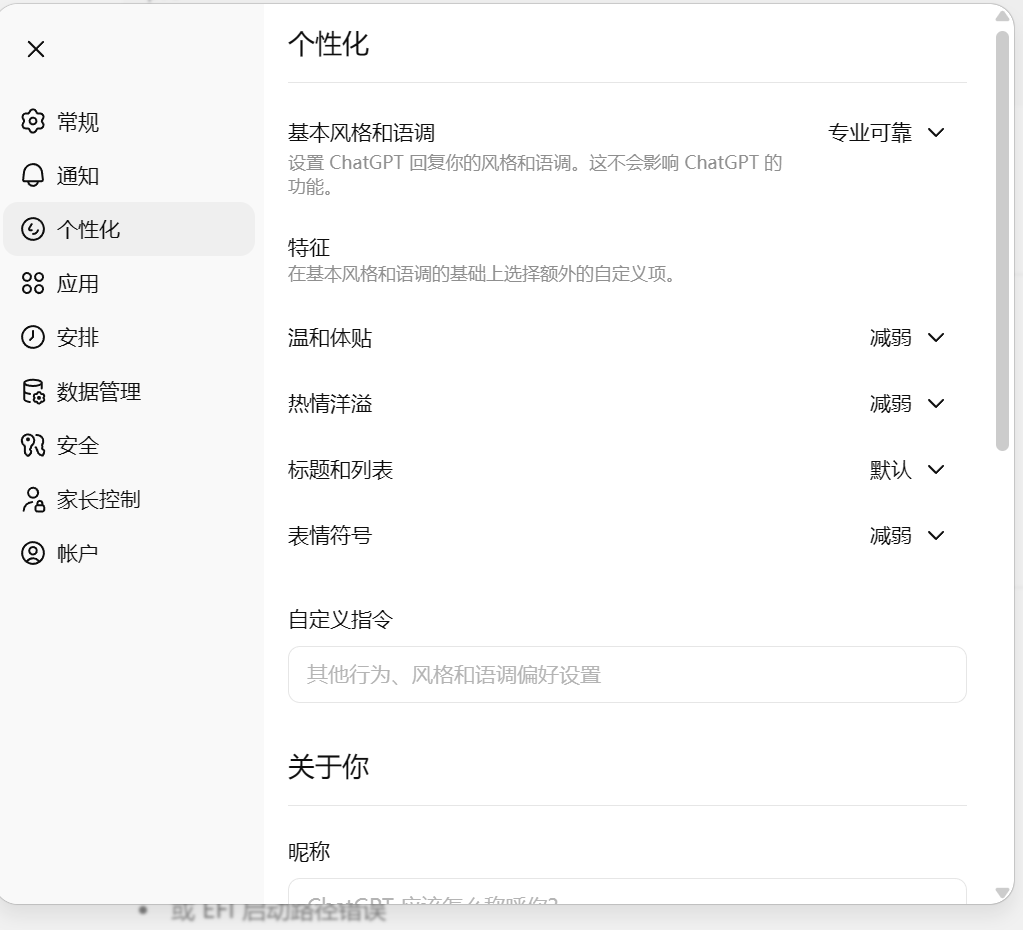Click the gear icon beside 常规
Image resolution: width=1023 pixels, height=930 pixels.
33,121
